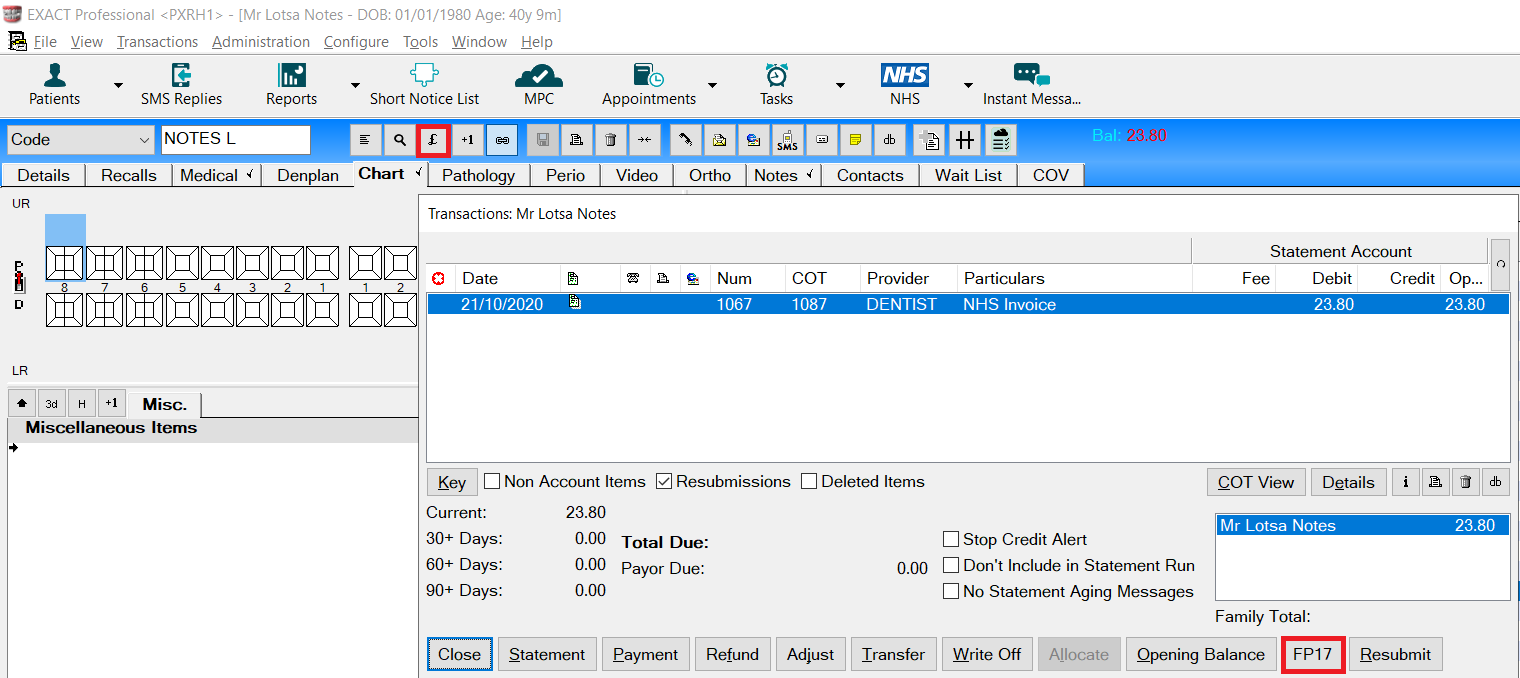Open the Tasks alarm clock icon
Screen dimensions: 1520x678
776,84
